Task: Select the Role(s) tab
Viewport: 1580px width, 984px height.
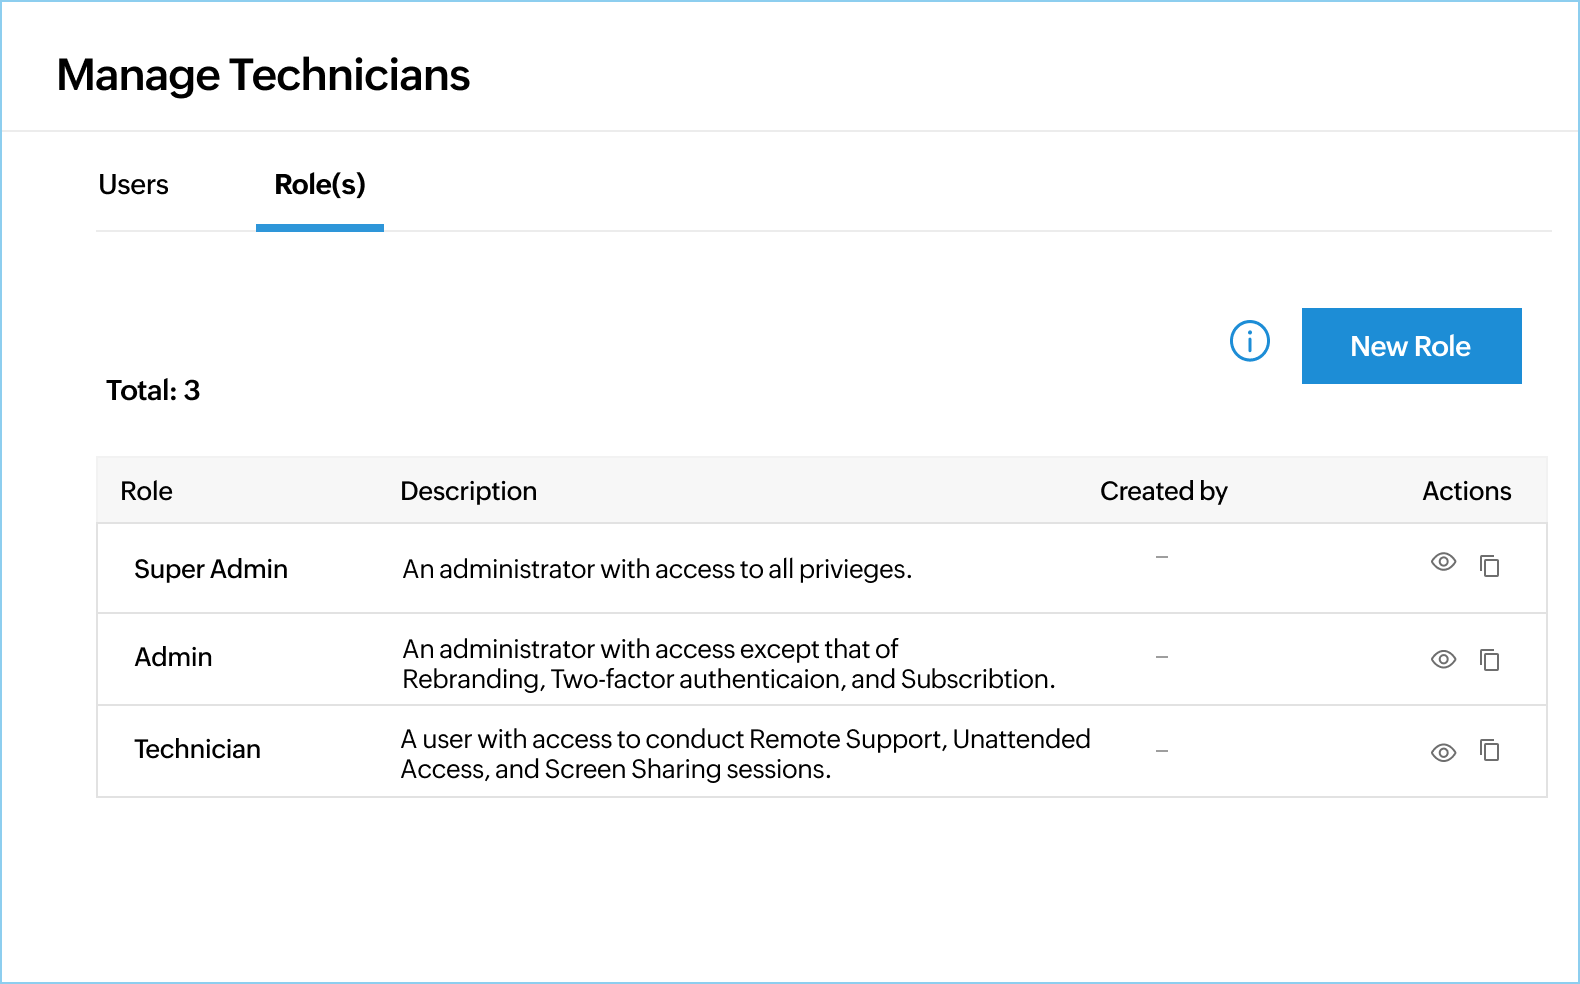Action: click(319, 184)
